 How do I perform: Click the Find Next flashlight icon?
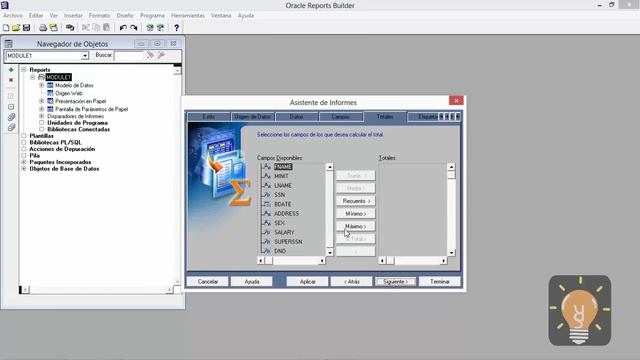[x=150, y=55]
